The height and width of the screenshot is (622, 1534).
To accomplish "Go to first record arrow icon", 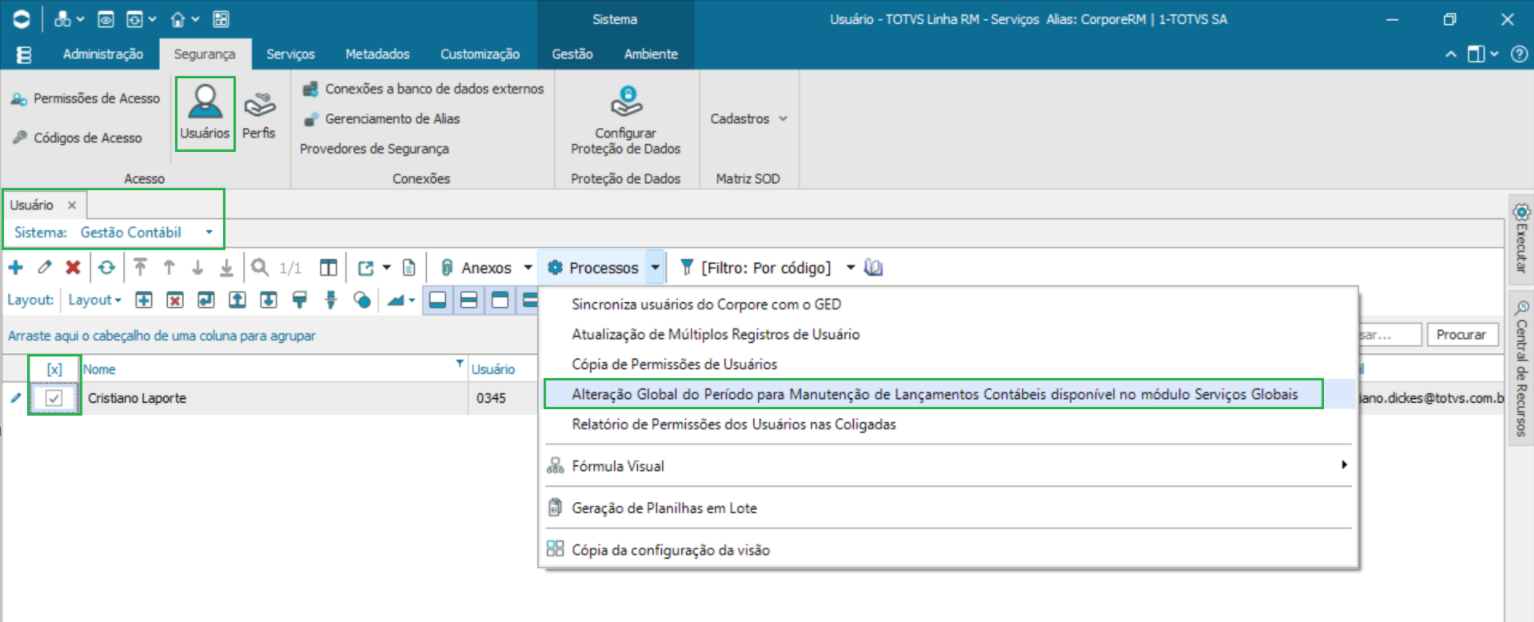I will [x=140, y=268].
